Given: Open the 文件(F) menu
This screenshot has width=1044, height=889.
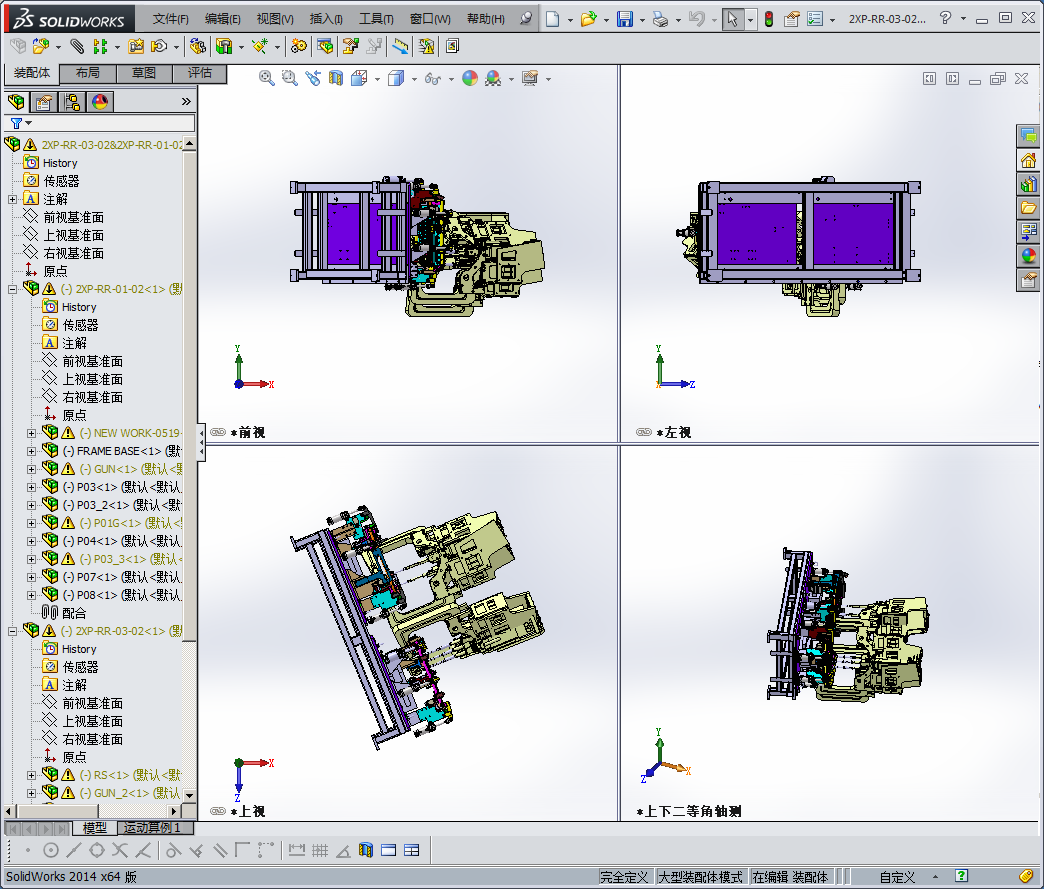Looking at the screenshot, I should pyautogui.click(x=170, y=19).
